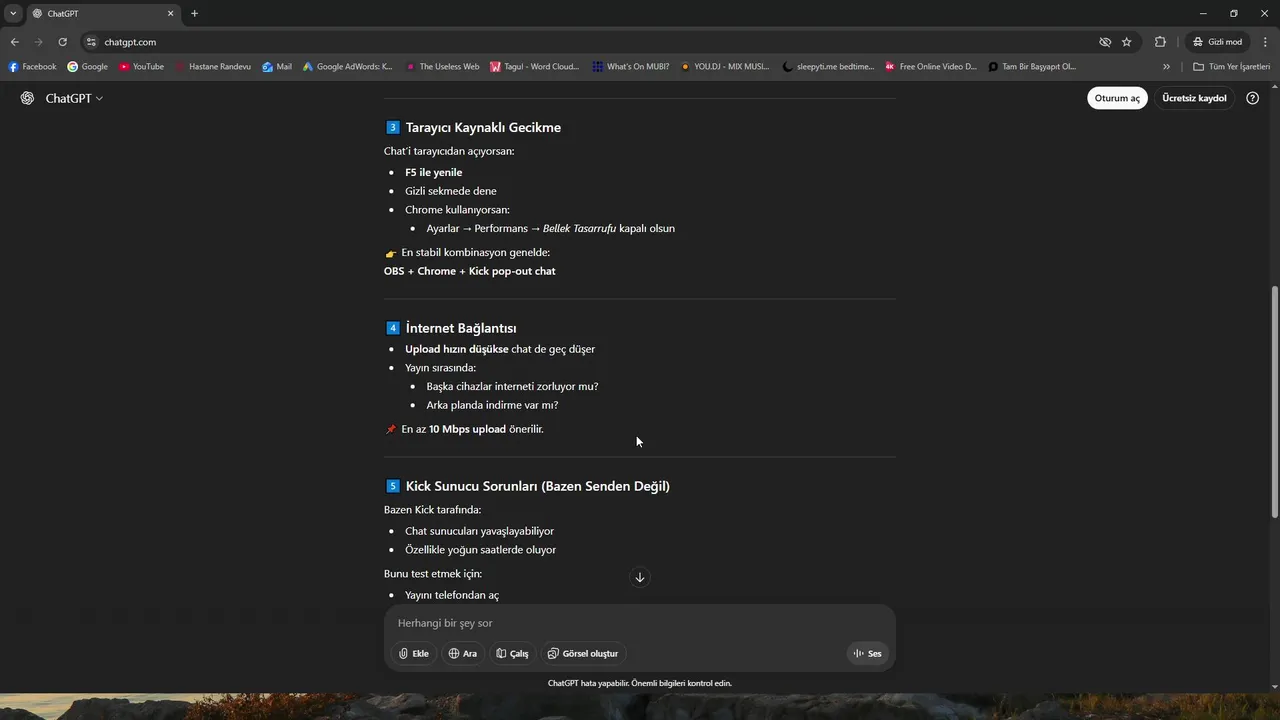Click the scroll-to-bottom arrow button
The height and width of the screenshot is (720, 1280).
[640, 577]
